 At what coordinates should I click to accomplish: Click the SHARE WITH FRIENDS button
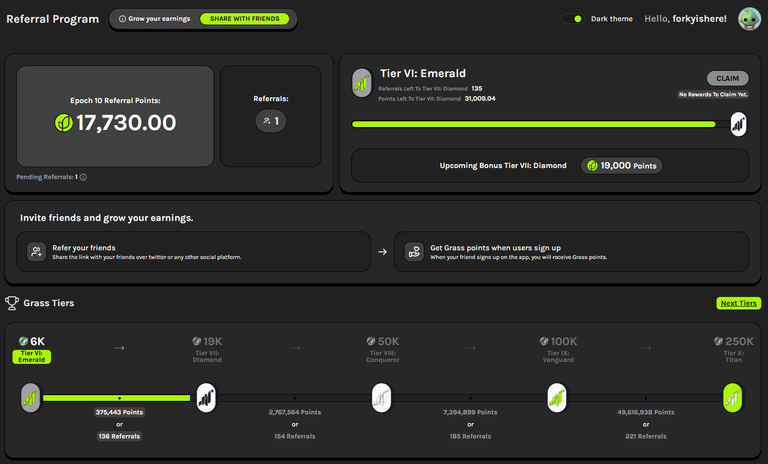coord(244,19)
